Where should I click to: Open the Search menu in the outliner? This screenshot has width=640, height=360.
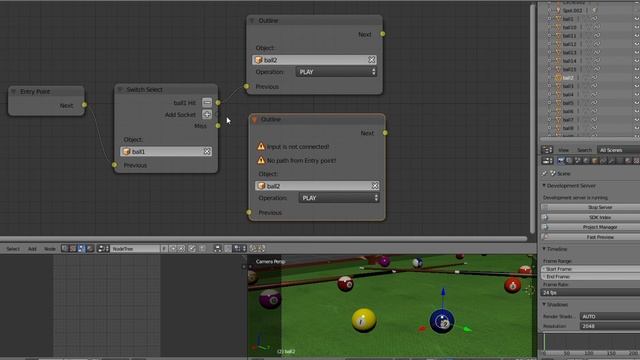coord(584,150)
